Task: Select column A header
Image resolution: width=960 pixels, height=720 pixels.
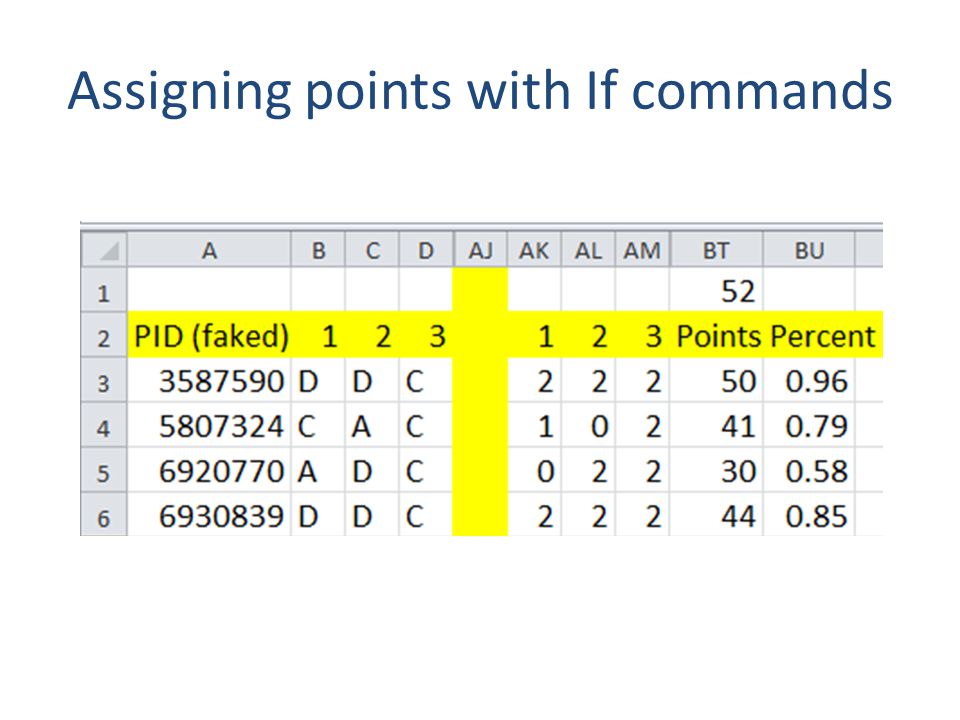Action: [209, 250]
